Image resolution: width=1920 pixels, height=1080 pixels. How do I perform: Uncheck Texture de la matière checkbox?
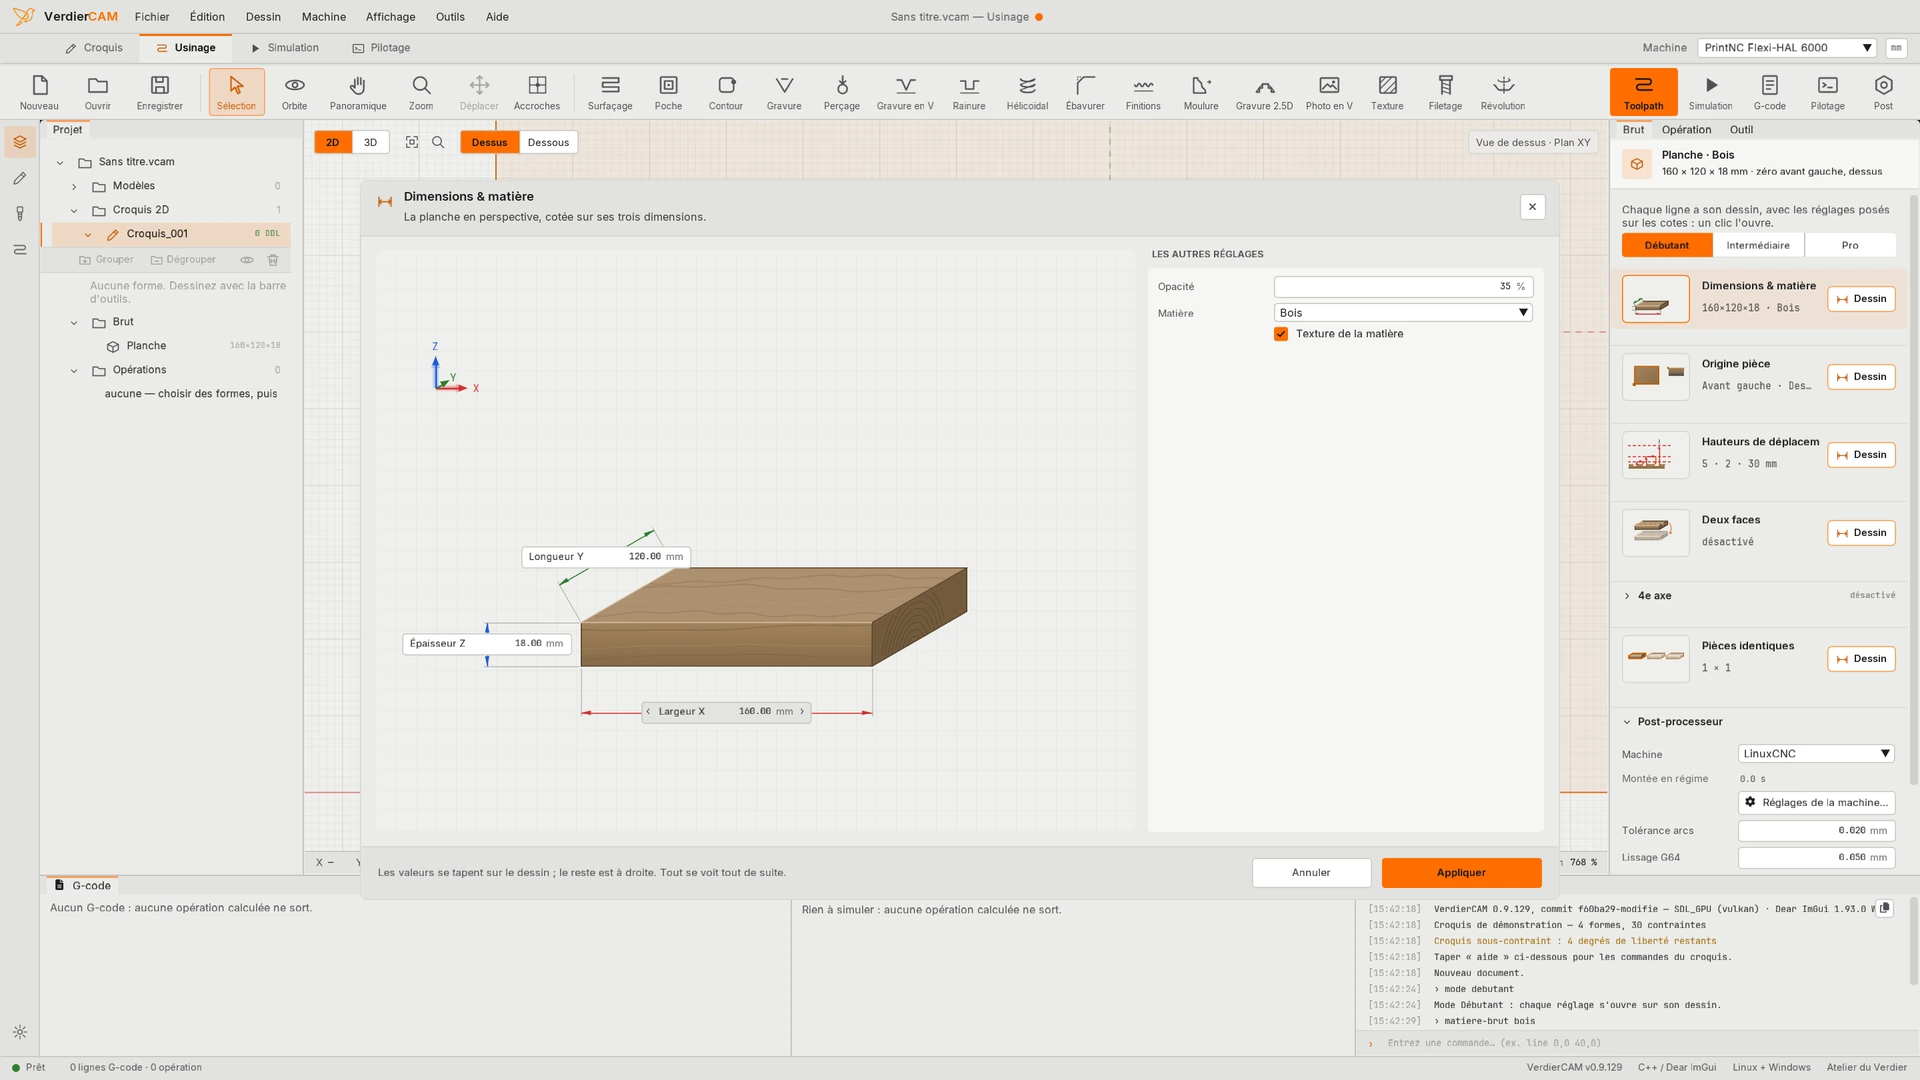1281,334
